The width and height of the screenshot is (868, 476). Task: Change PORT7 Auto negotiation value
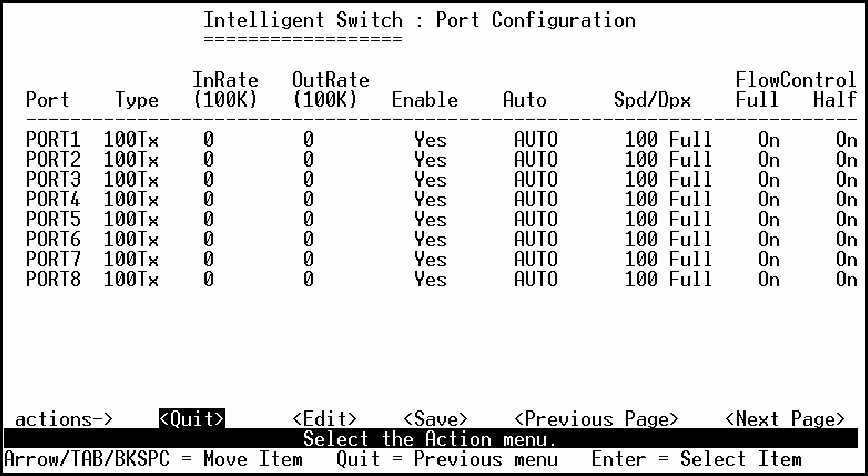(535, 260)
